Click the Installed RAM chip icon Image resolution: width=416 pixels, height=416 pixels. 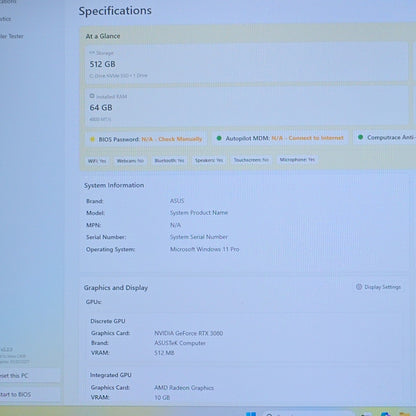(92, 96)
